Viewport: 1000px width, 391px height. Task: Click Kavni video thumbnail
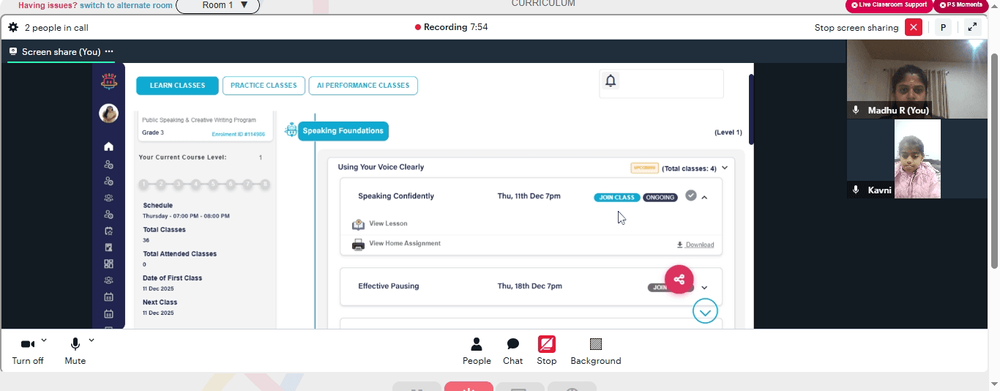coord(916,159)
